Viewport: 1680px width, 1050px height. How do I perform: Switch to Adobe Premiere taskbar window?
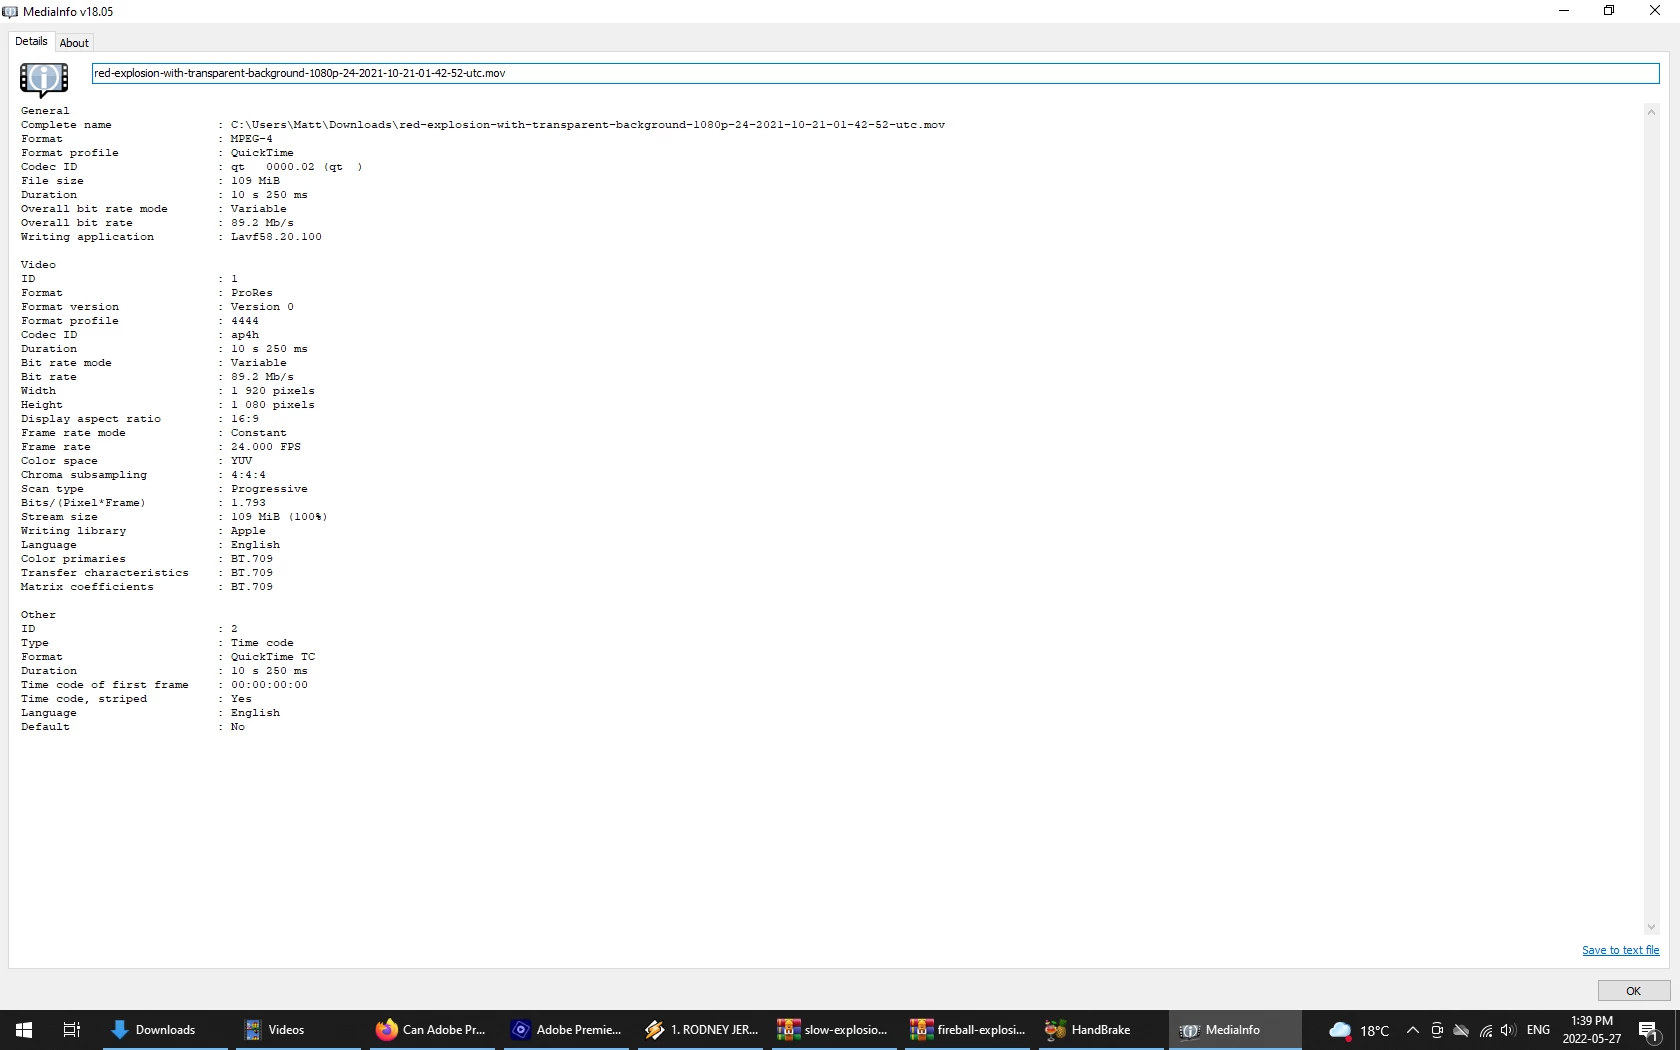click(x=565, y=1030)
